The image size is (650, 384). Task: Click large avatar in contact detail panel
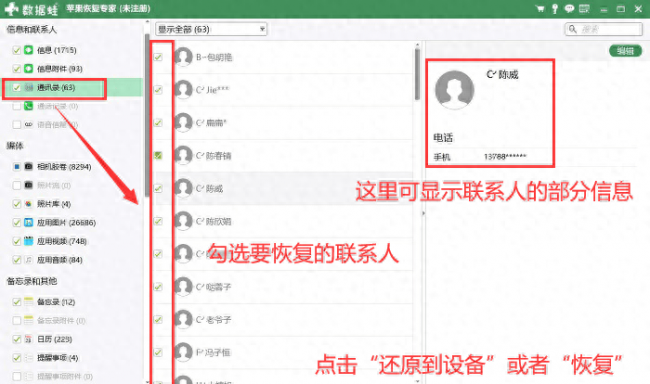[454, 90]
